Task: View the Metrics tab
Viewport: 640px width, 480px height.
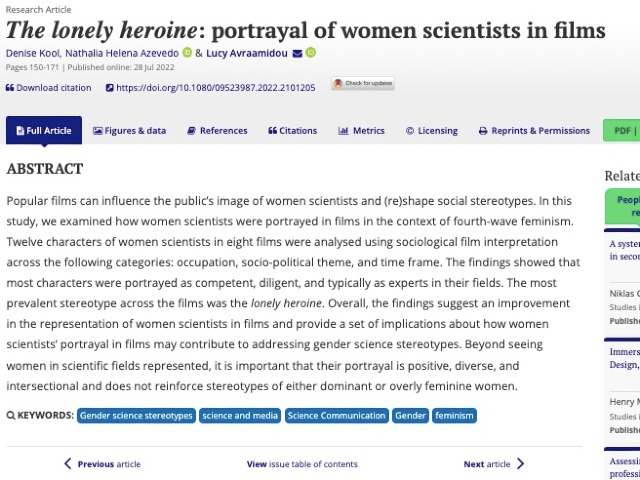Action: coord(361,131)
